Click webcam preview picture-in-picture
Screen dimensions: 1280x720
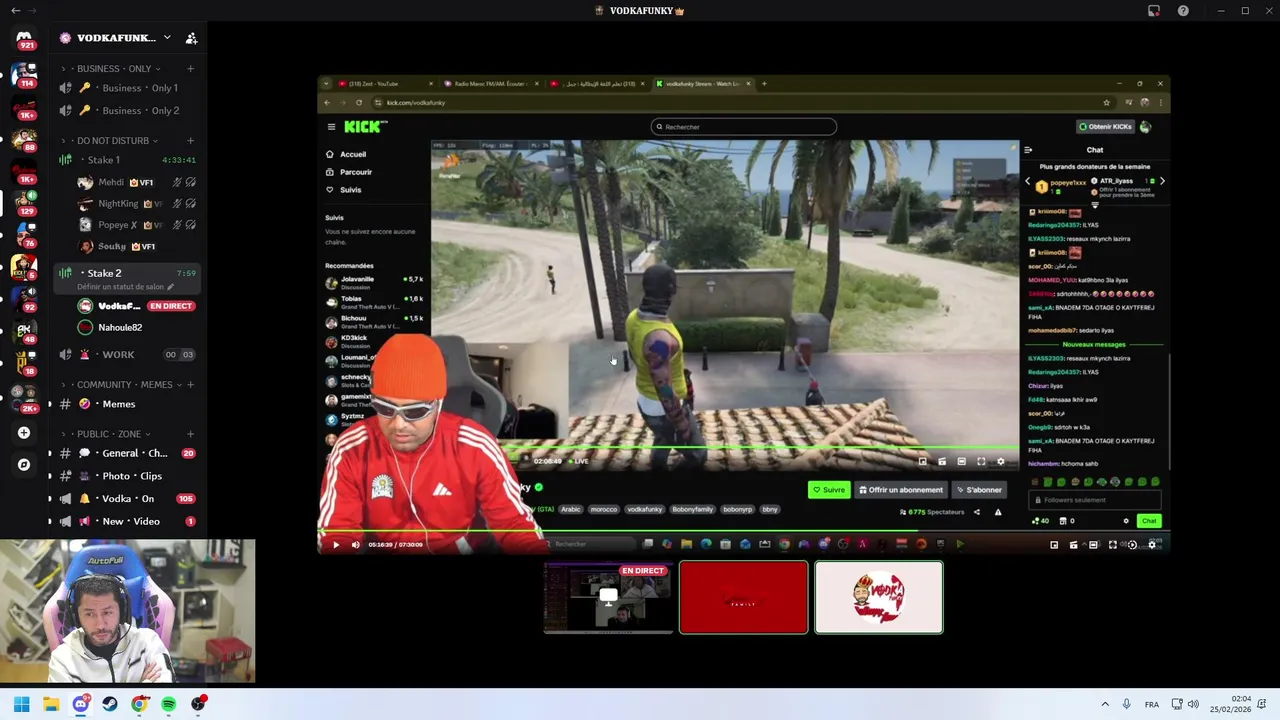[x=128, y=611]
